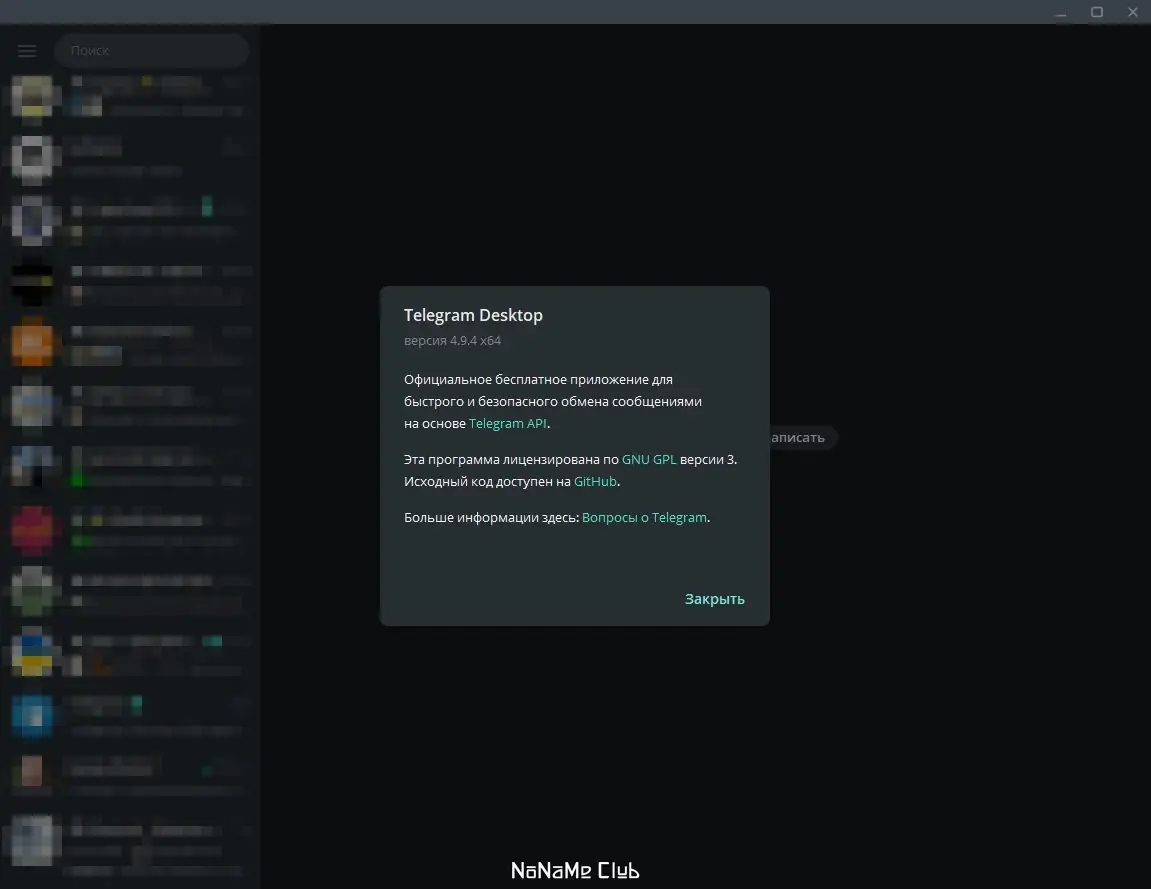Maximize the Telegram window
1151x889 pixels.
1097,12
